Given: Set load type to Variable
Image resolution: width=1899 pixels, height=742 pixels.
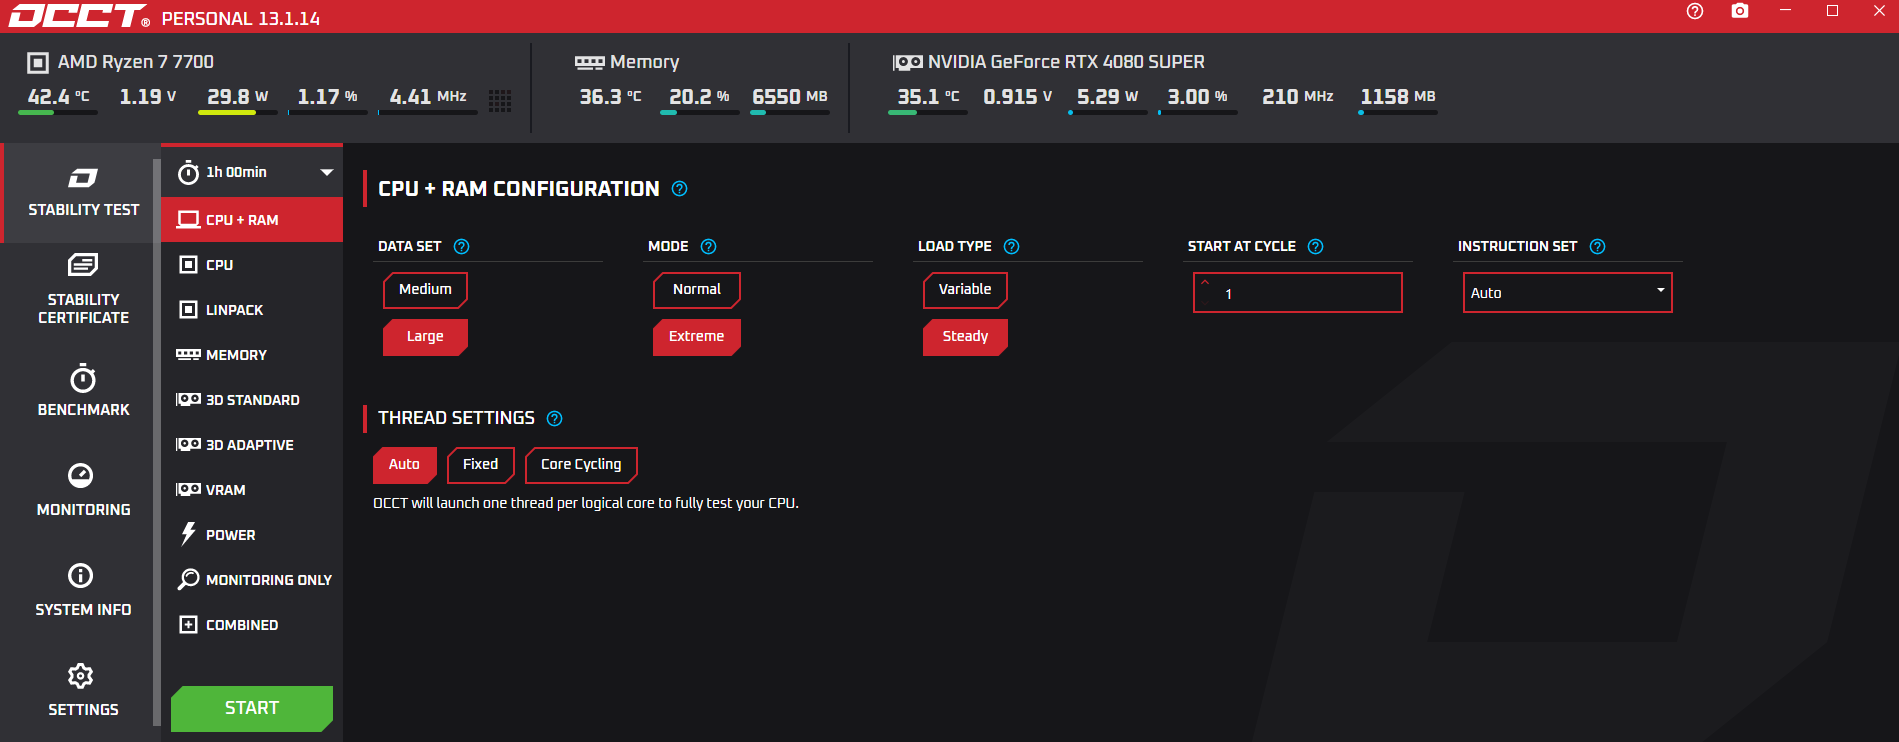Looking at the screenshot, I should (x=964, y=290).
